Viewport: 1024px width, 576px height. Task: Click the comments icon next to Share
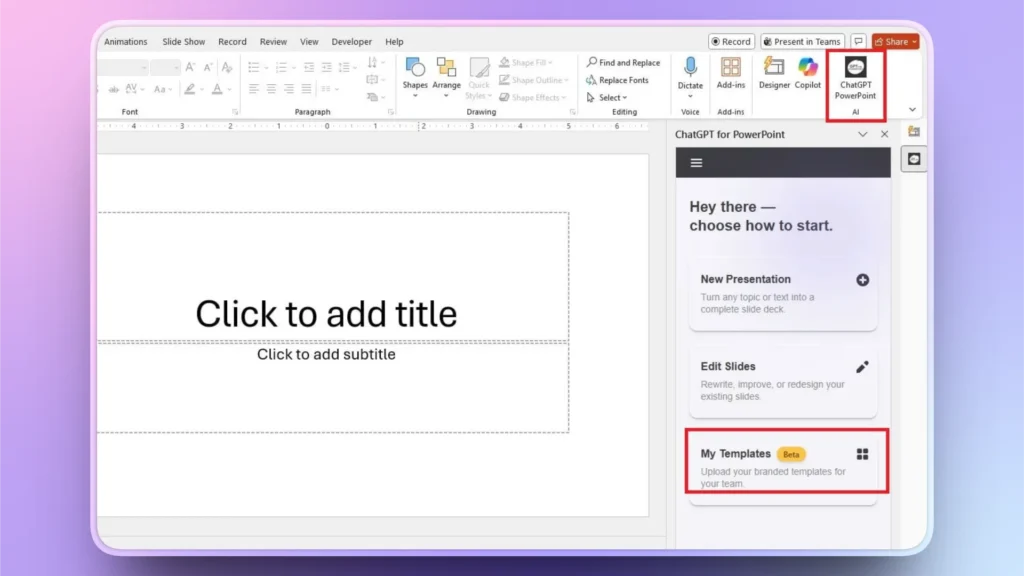[x=858, y=41]
